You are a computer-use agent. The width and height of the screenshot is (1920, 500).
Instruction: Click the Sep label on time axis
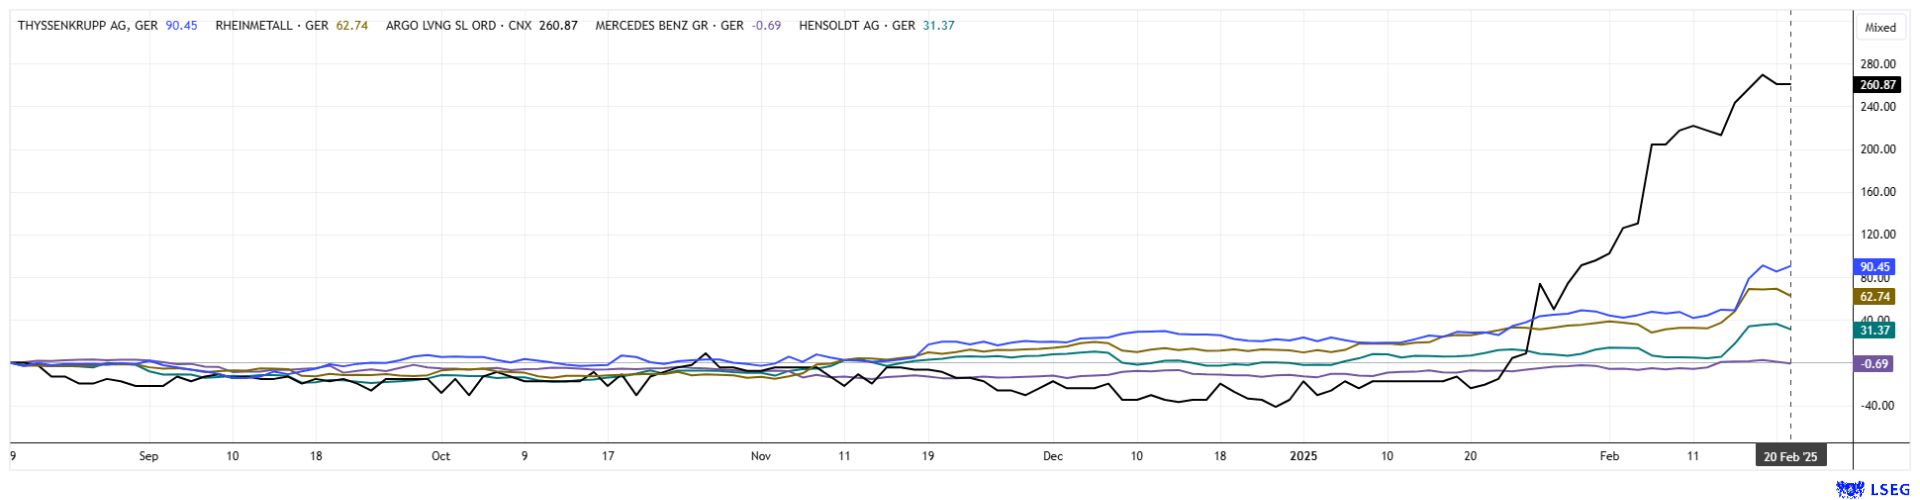[x=149, y=457]
